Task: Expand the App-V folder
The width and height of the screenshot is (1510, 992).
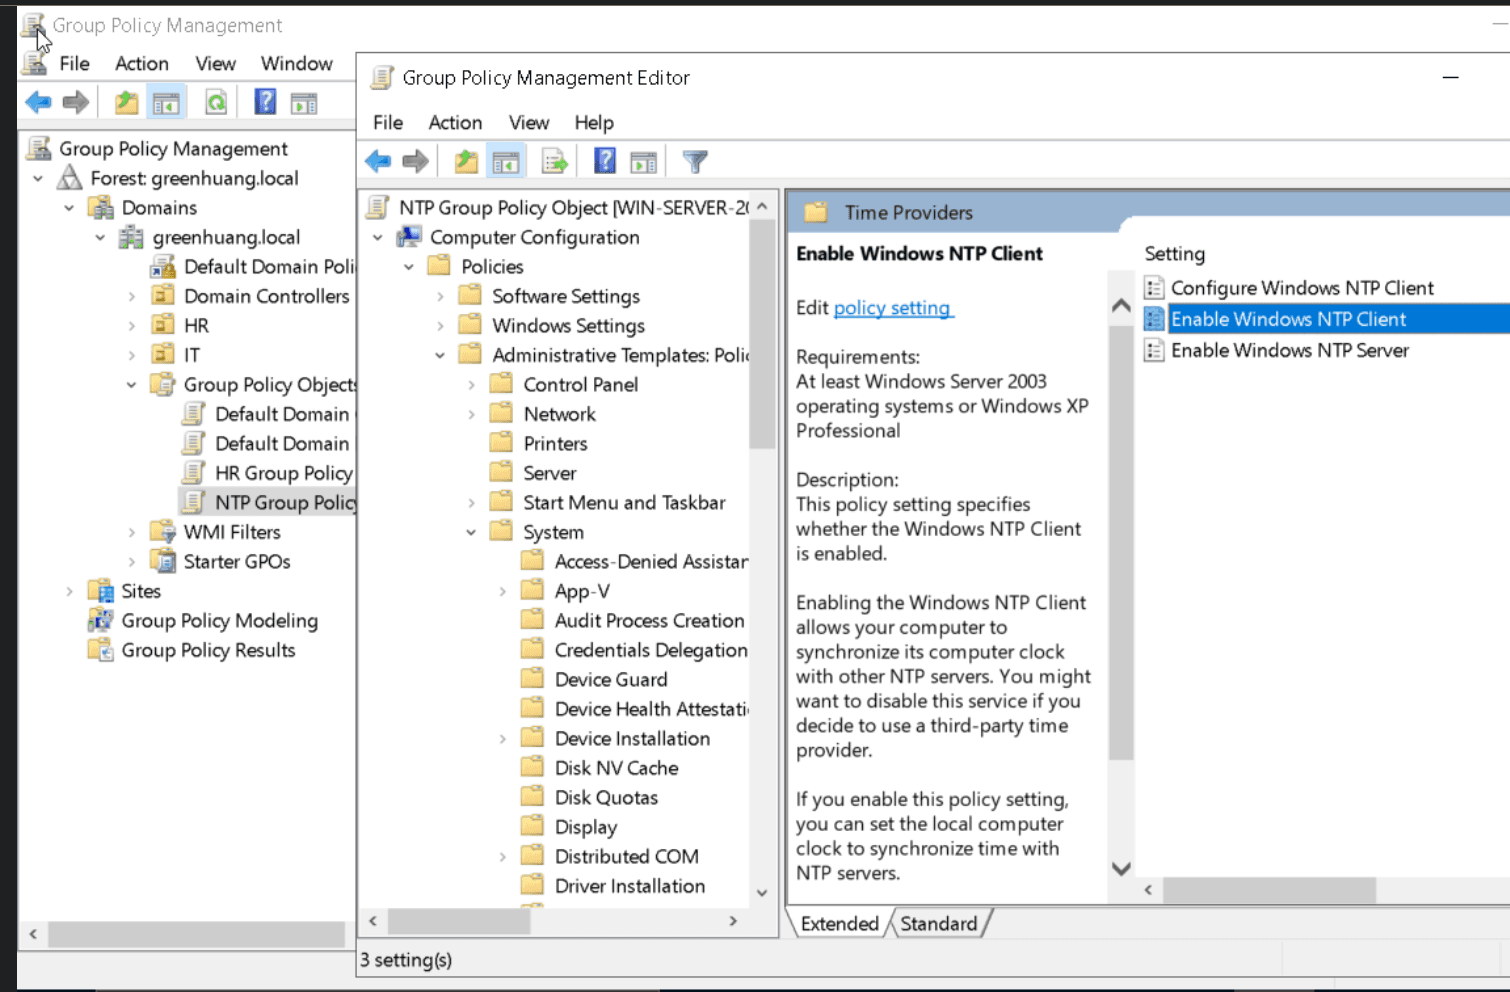Action: click(x=502, y=591)
